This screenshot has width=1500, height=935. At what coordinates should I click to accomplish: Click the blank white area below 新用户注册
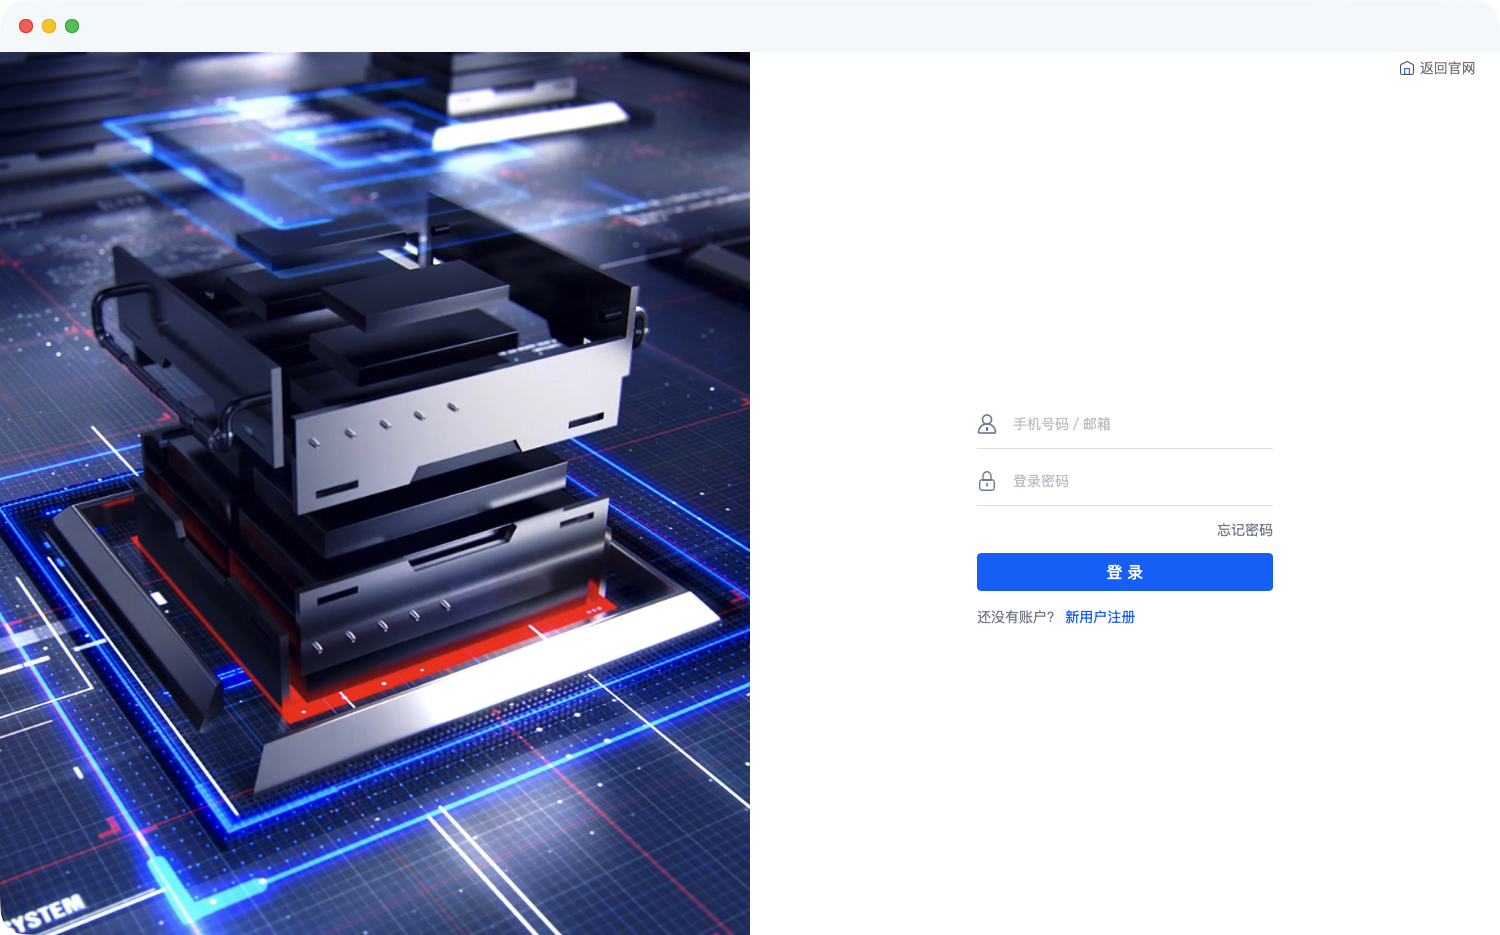point(1125,780)
